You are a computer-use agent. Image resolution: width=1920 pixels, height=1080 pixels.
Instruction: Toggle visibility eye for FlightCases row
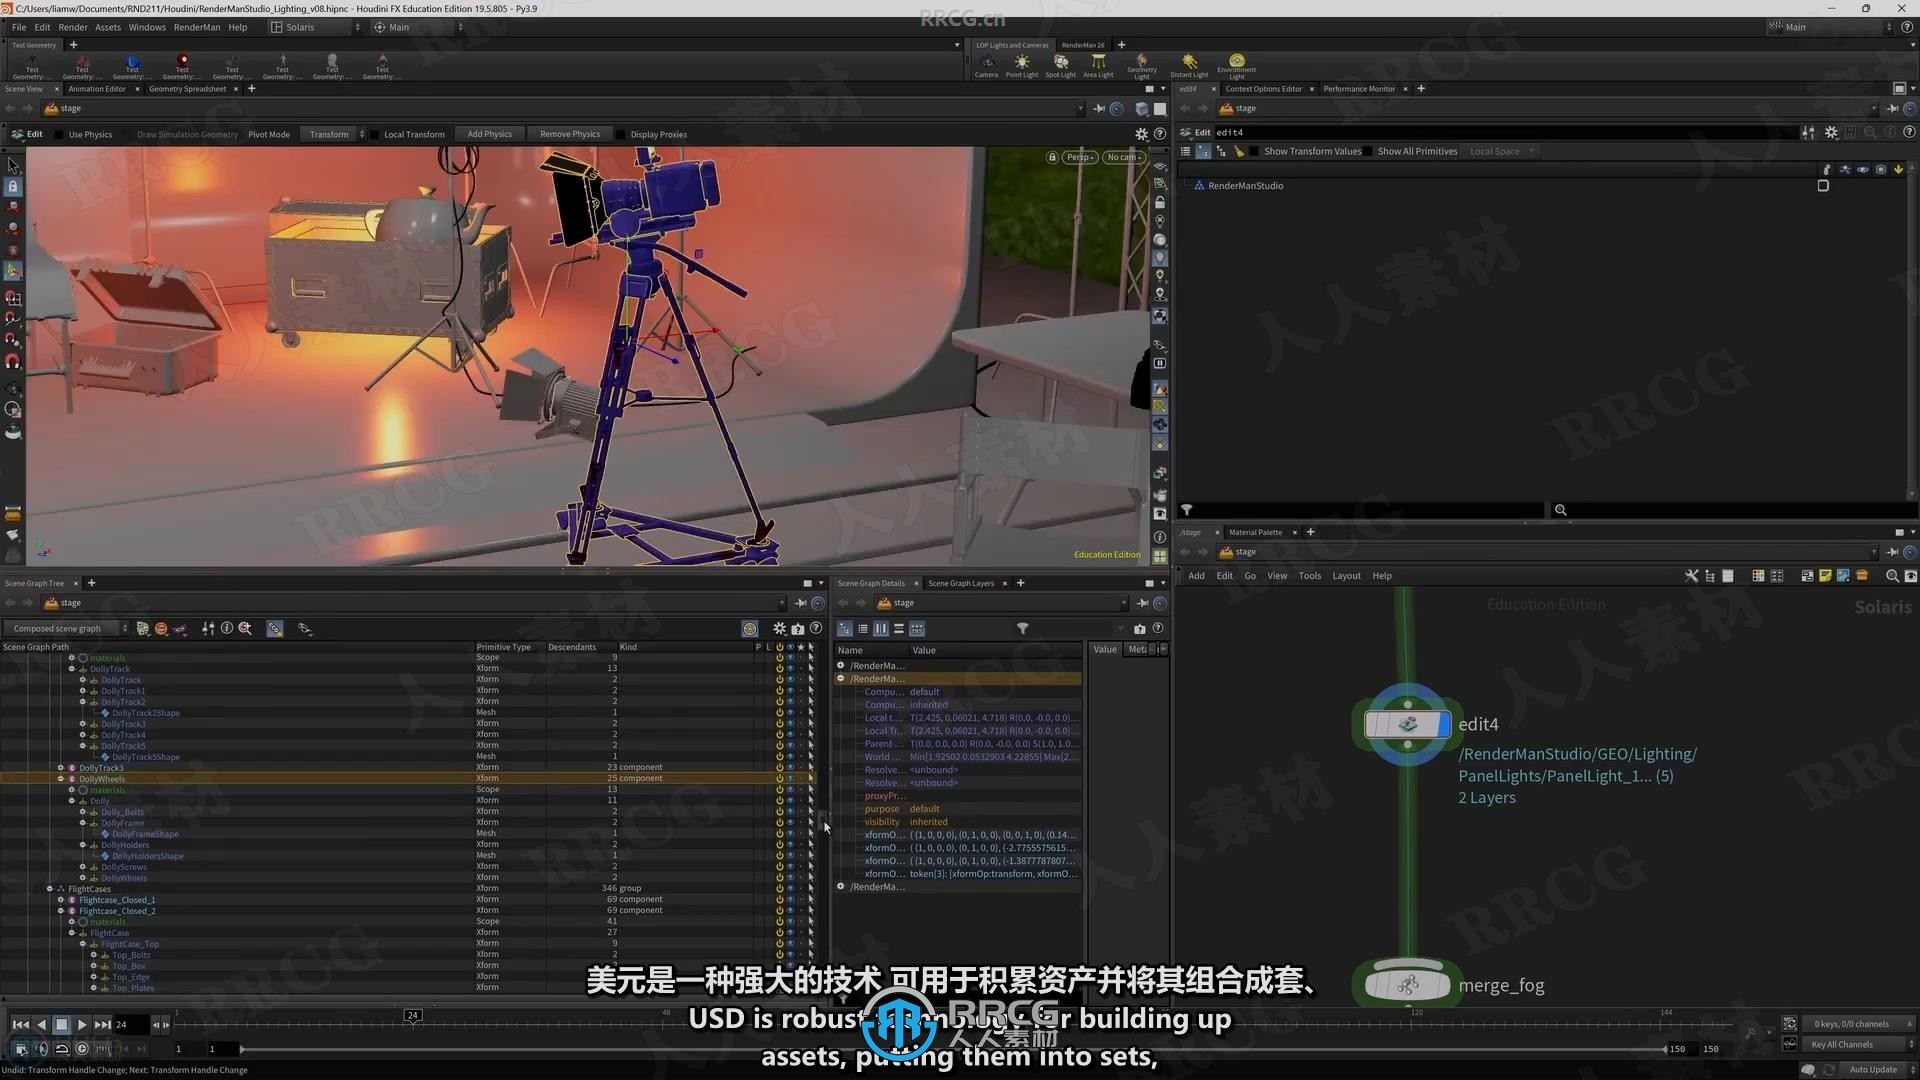pos(790,889)
